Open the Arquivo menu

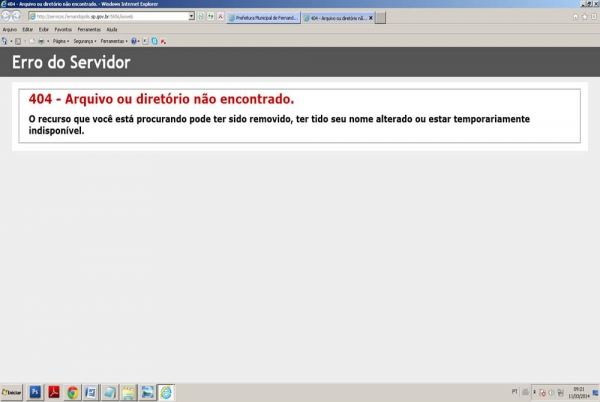(10, 30)
